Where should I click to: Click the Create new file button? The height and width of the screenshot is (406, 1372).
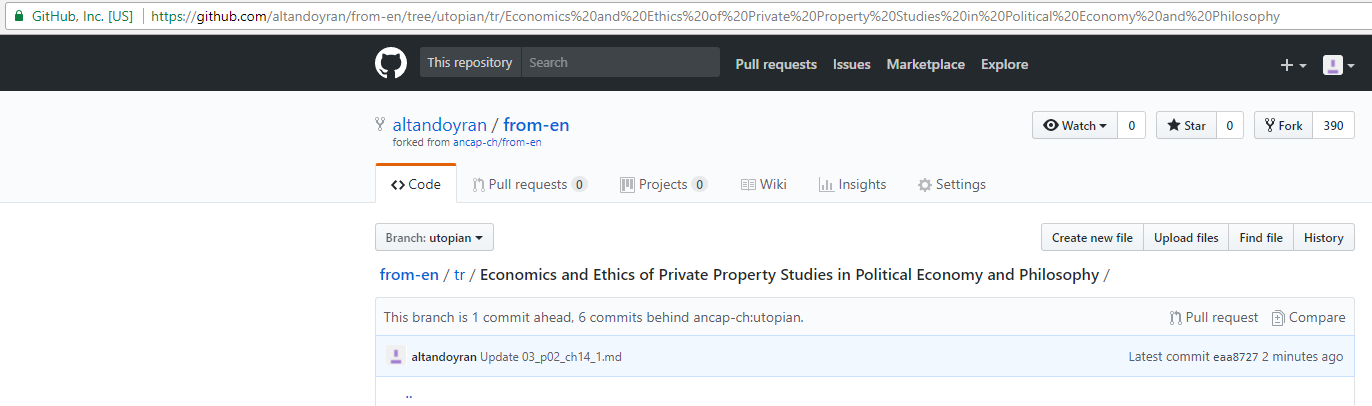pyautogui.click(x=1092, y=238)
